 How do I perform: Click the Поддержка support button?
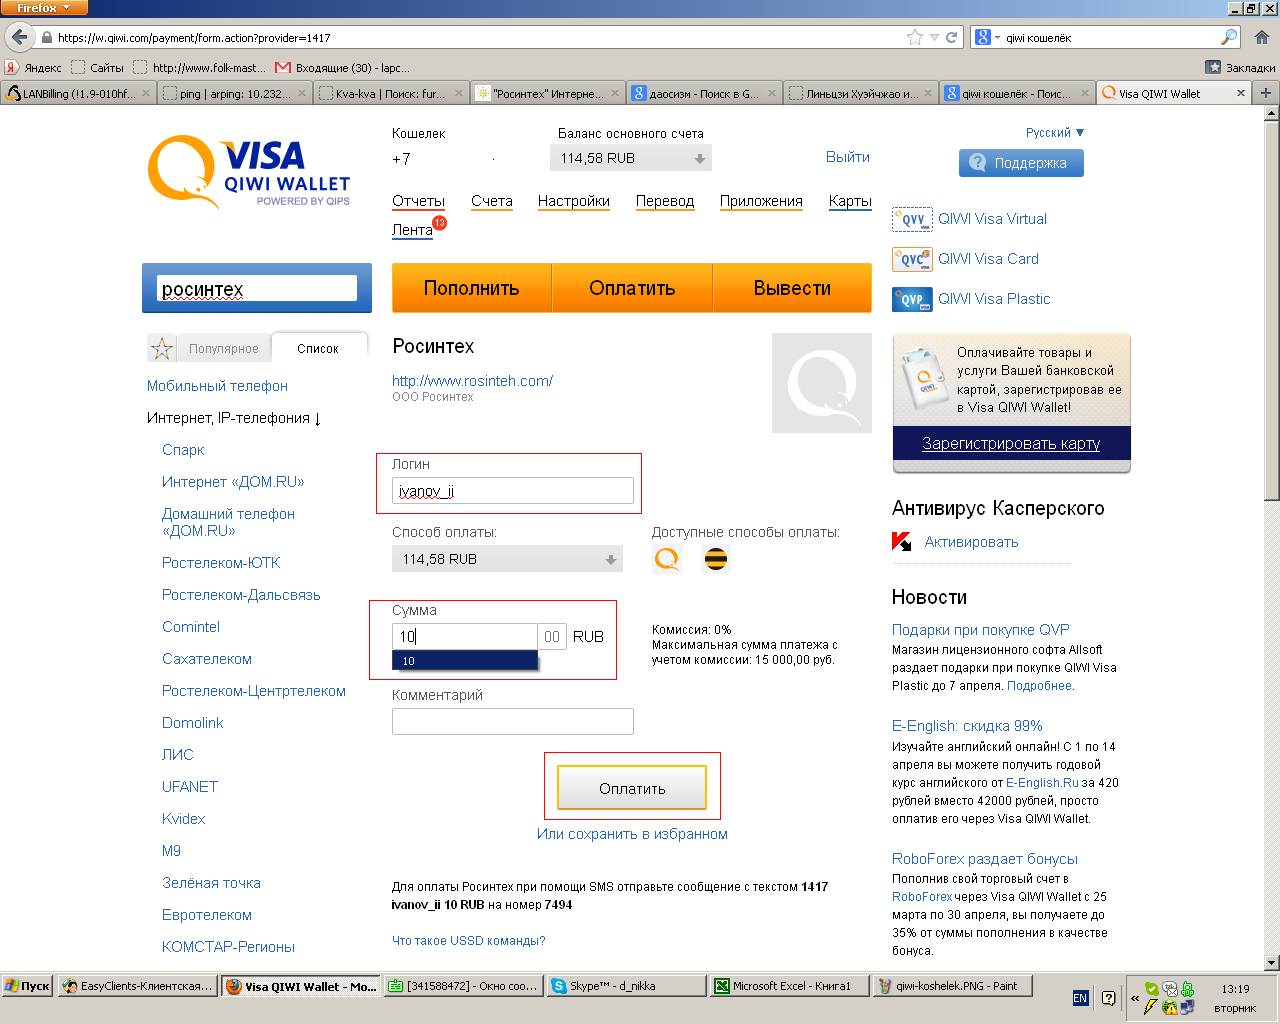(x=1021, y=163)
